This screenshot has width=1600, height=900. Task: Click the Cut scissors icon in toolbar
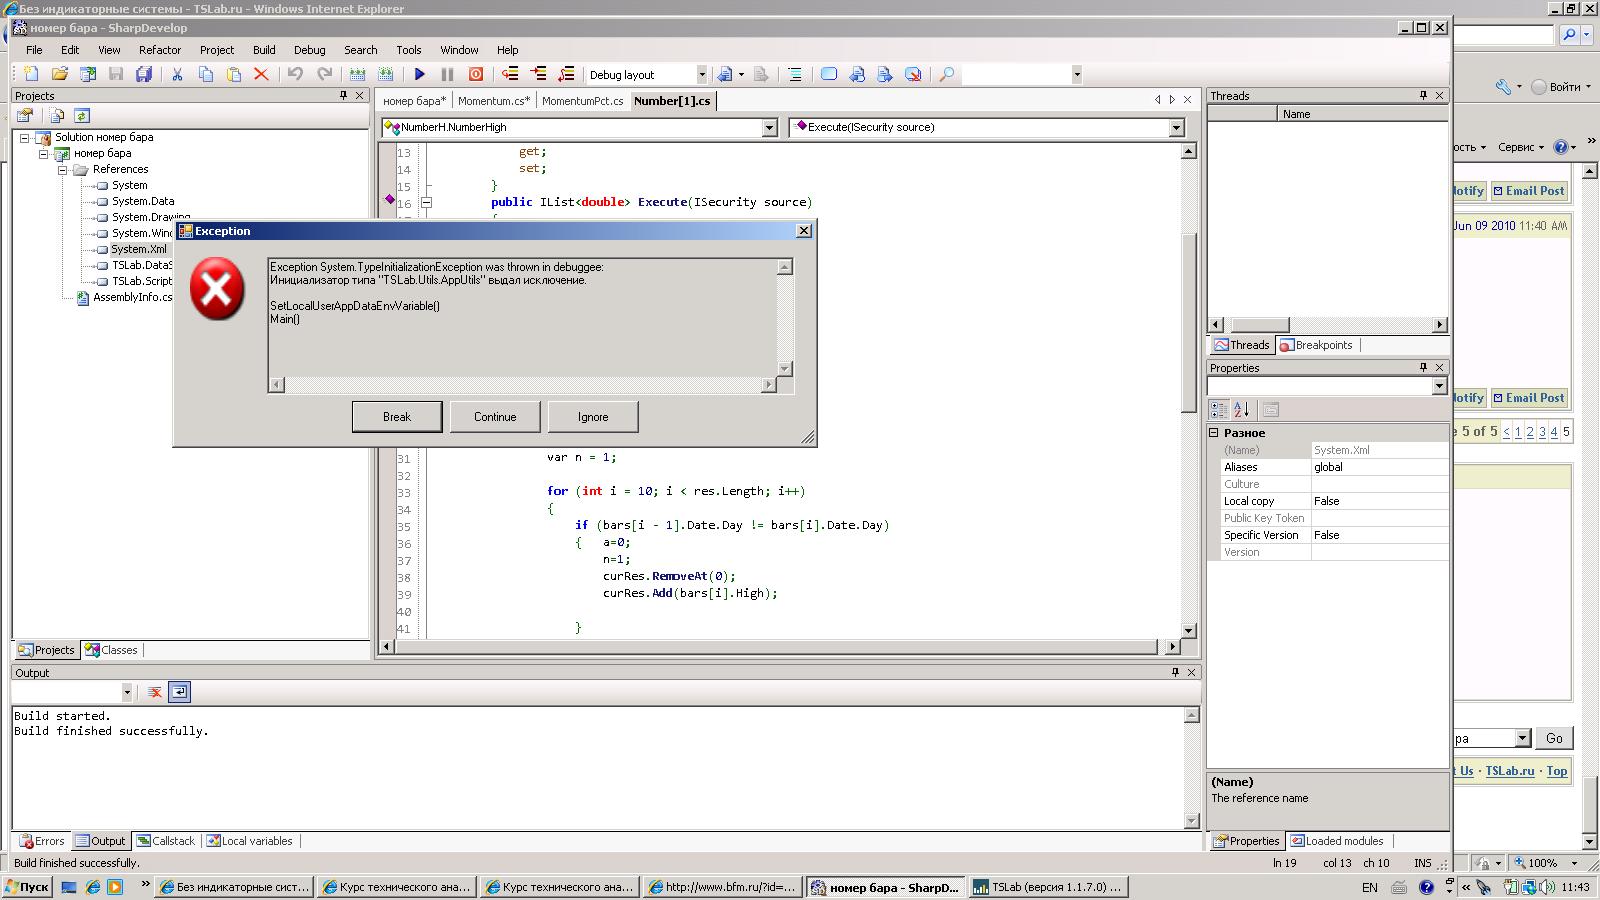click(x=177, y=74)
